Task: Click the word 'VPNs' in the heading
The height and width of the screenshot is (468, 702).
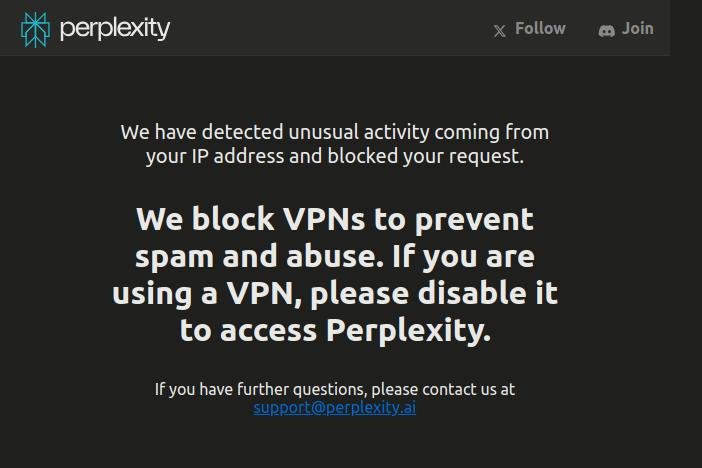Action: coord(324,219)
